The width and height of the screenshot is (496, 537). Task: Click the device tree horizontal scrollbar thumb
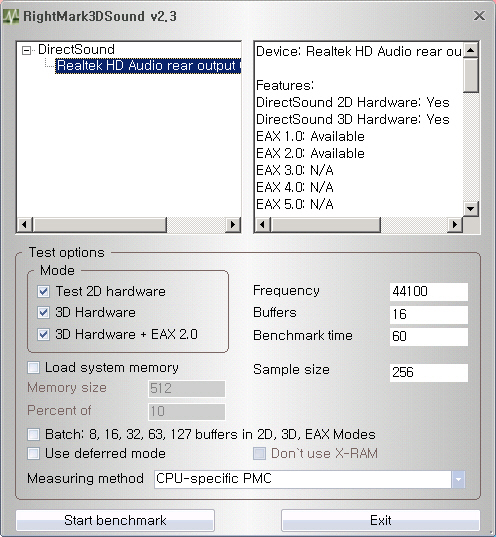pos(99,225)
